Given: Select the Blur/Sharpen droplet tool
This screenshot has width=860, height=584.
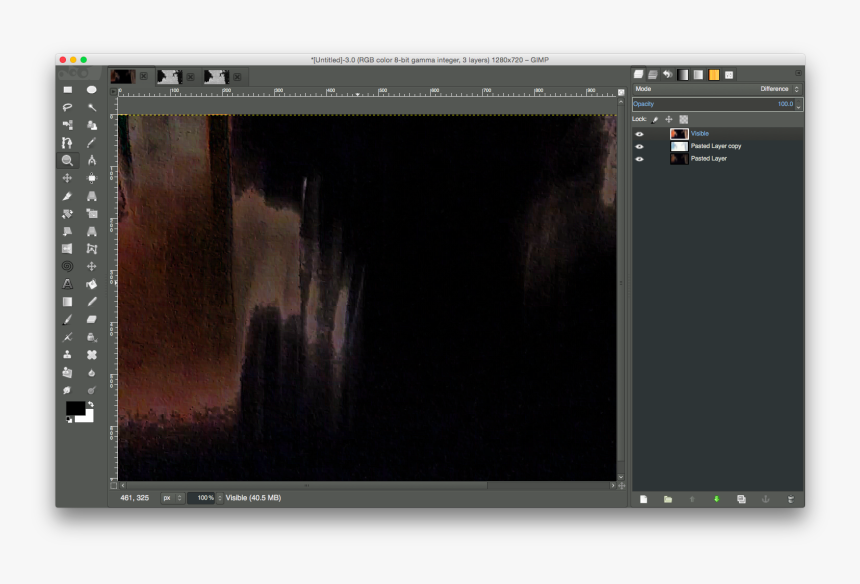Looking at the screenshot, I should pos(92,372).
